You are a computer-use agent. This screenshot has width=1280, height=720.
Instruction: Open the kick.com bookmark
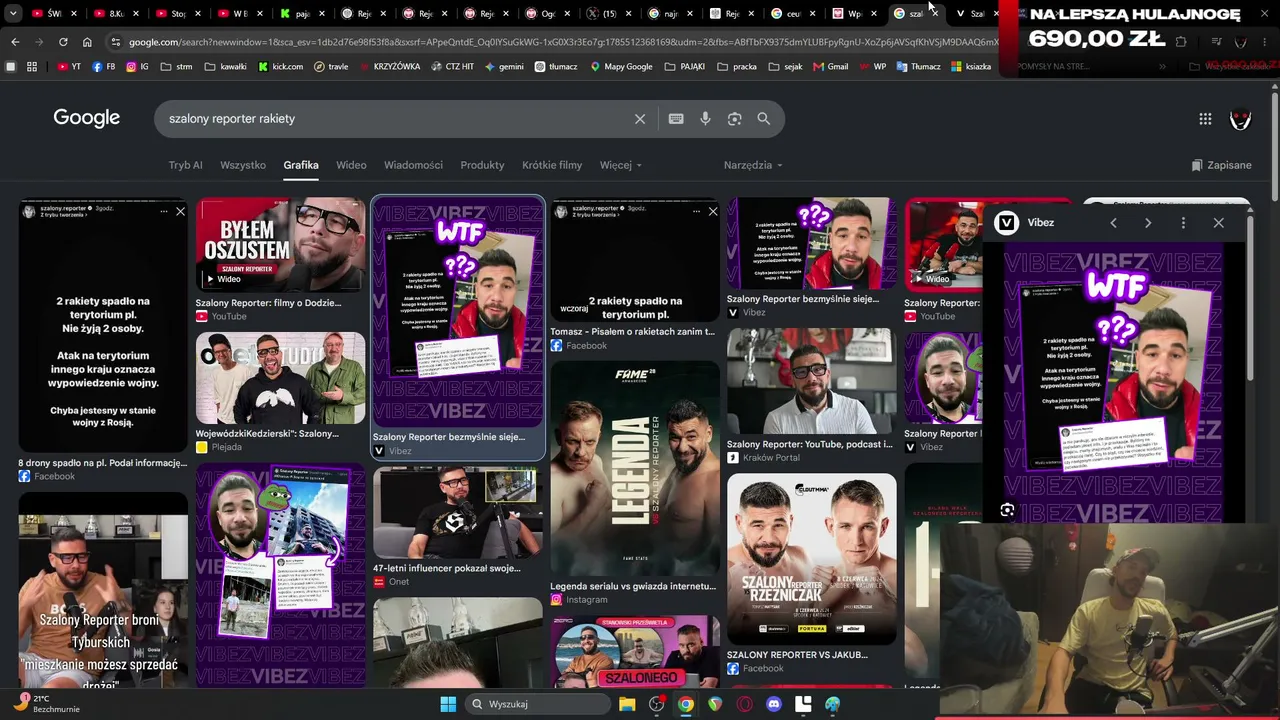pyautogui.click(x=281, y=66)
